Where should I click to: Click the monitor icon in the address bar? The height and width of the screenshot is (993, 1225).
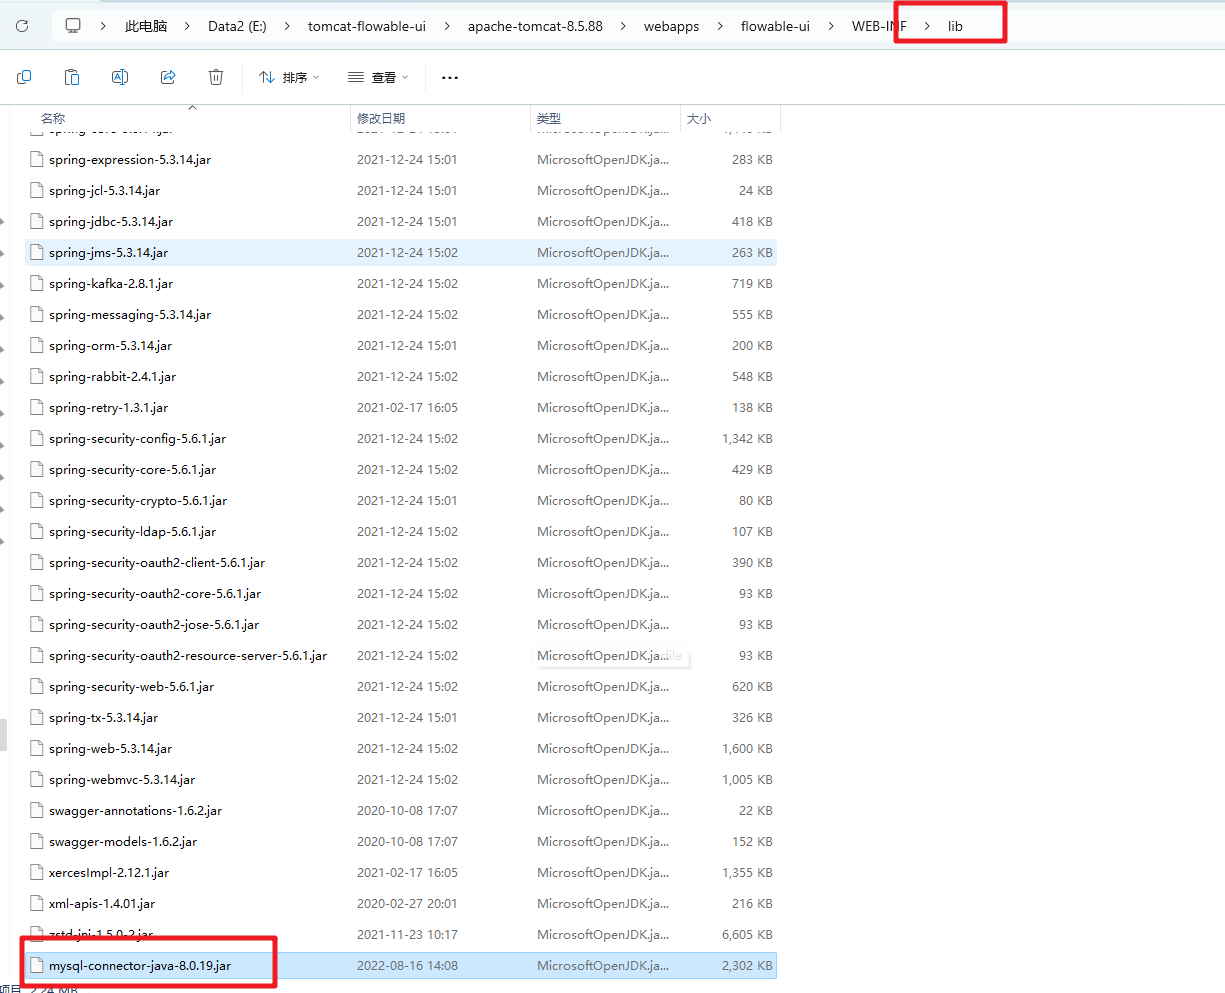click(73, 26)
